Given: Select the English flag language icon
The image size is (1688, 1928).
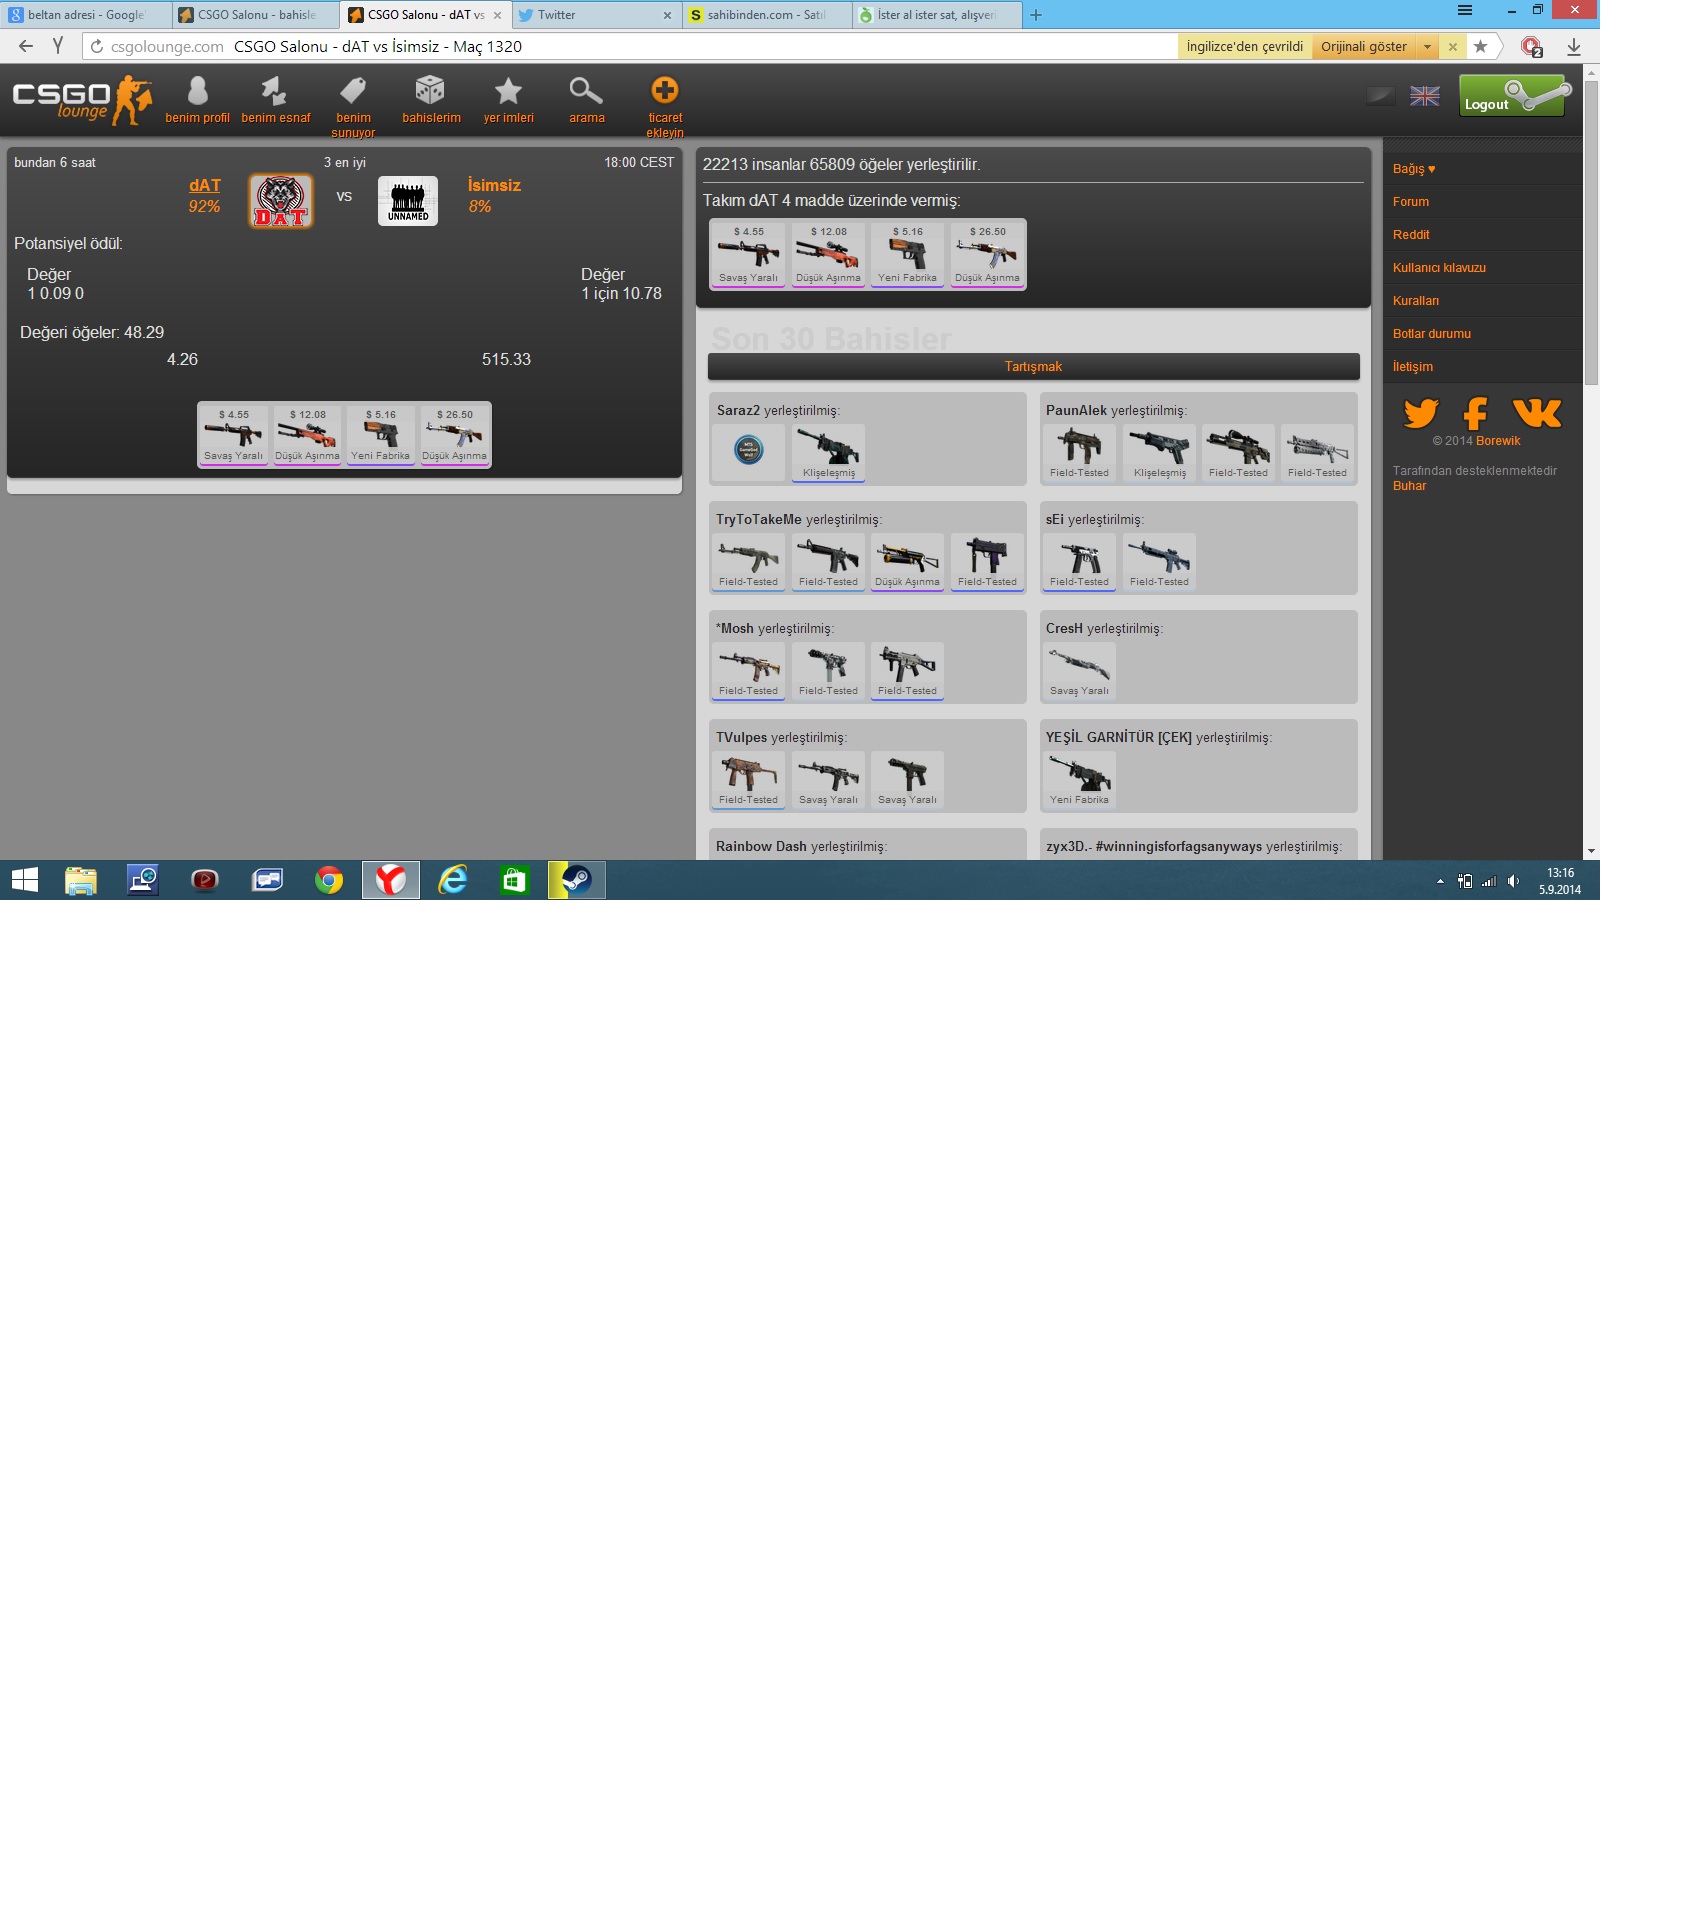Looking at the screenshot, I should click(x=1424, y=96).
